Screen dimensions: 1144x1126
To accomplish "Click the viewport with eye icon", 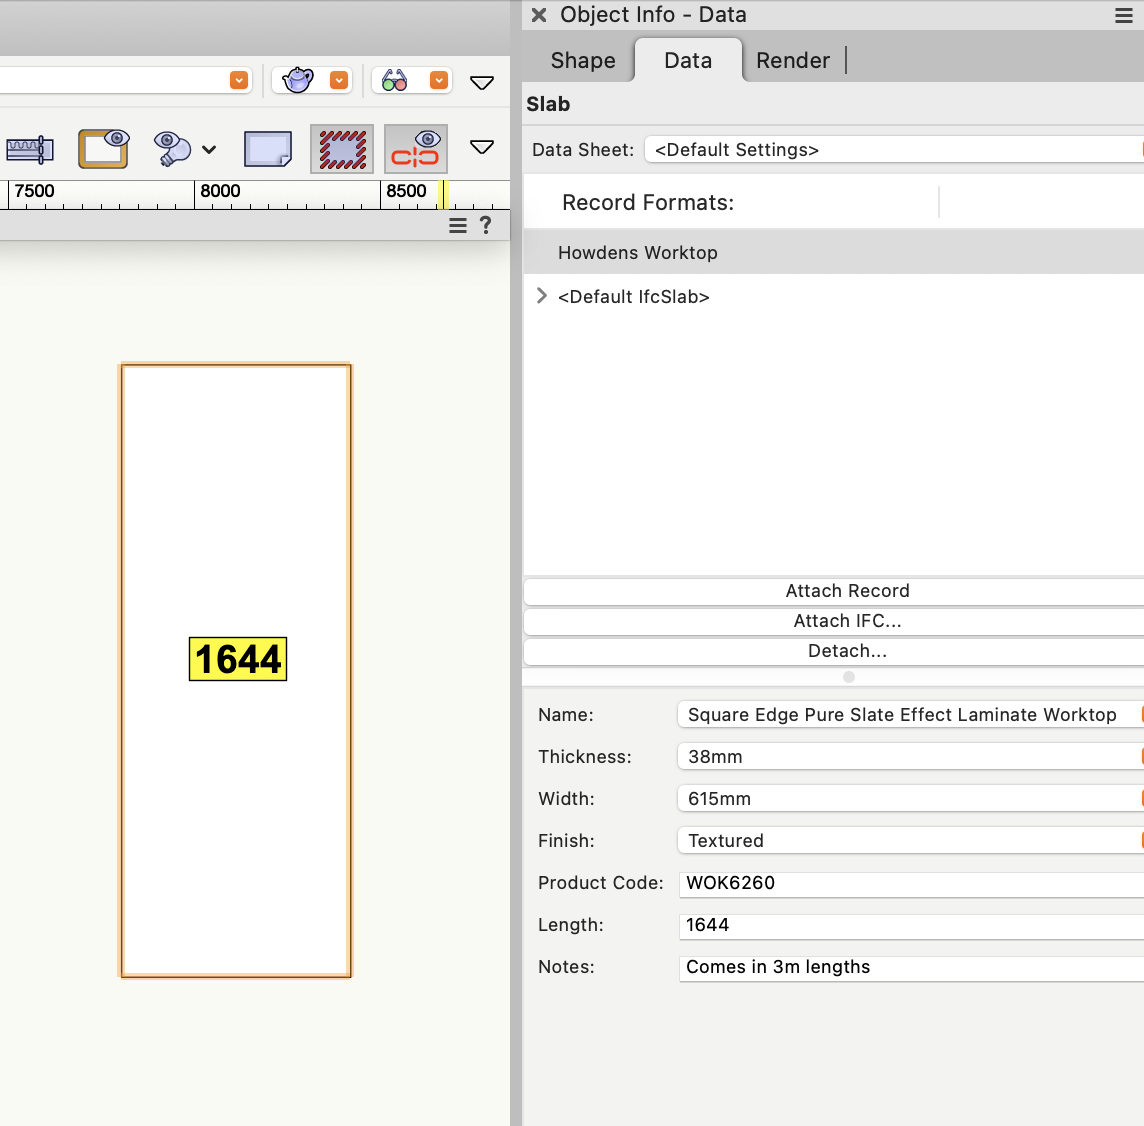I will (x=103, y=147).
